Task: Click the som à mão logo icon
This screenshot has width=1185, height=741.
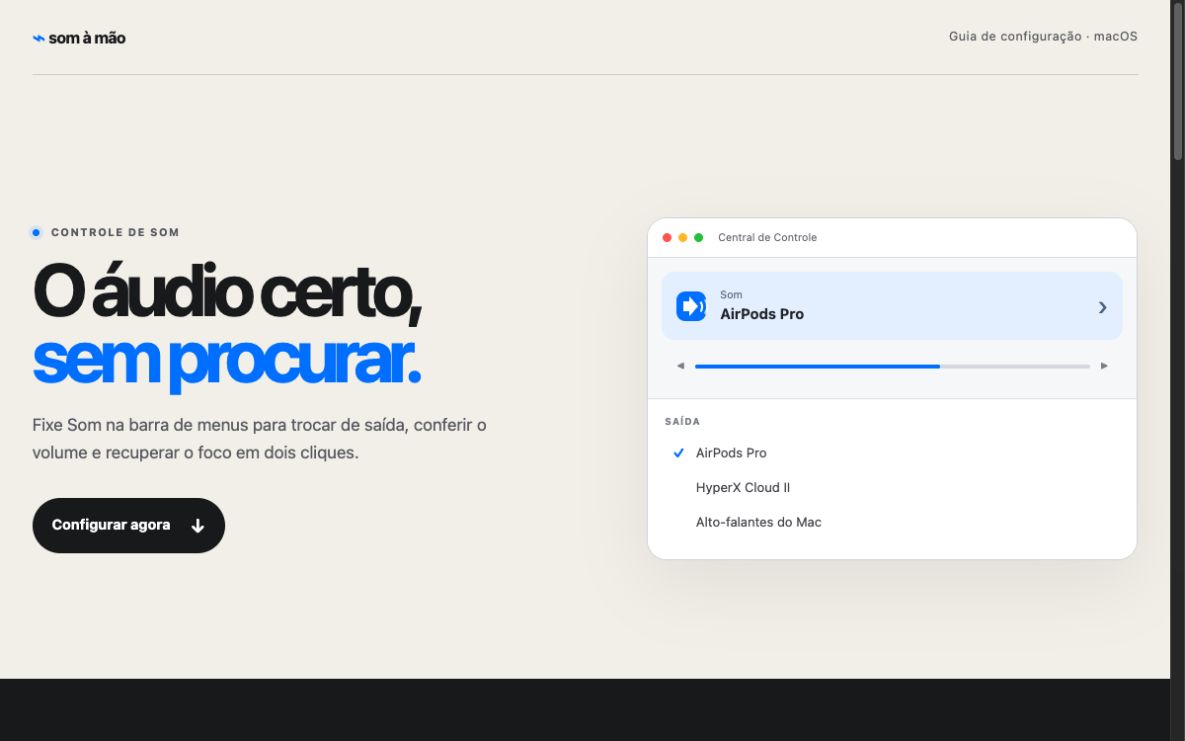Action: pos(39,38)
